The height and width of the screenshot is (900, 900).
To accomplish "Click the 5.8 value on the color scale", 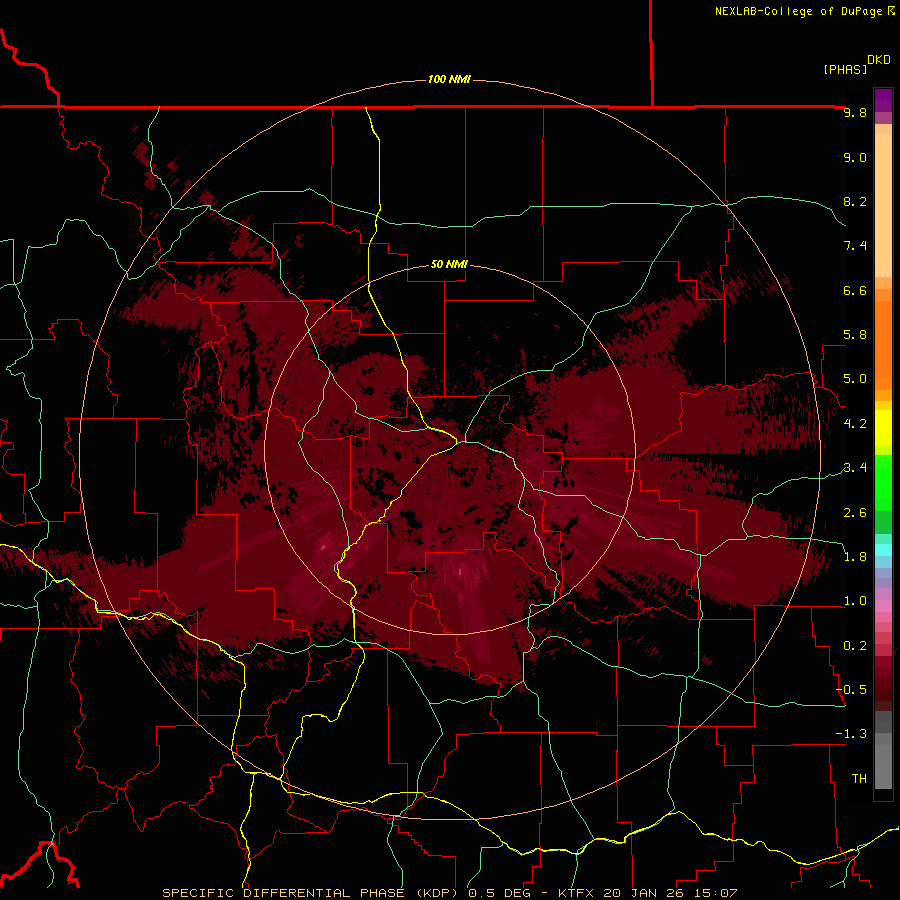I will click(x=855, y=335).
